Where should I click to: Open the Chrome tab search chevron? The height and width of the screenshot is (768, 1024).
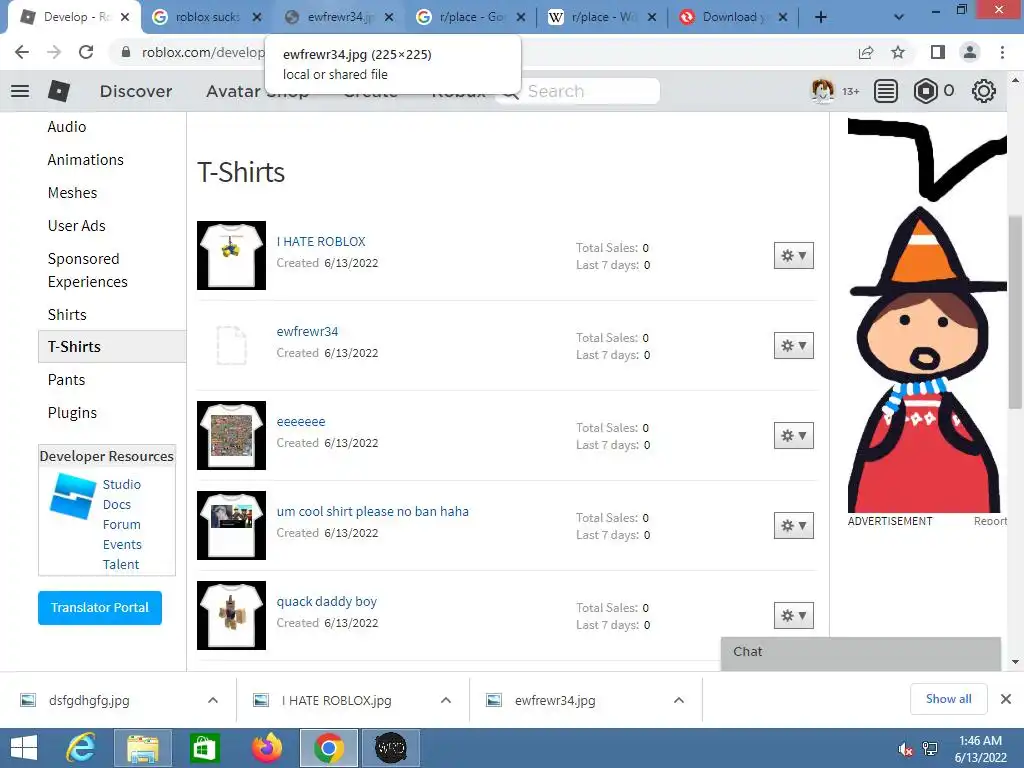click(899, 18)
